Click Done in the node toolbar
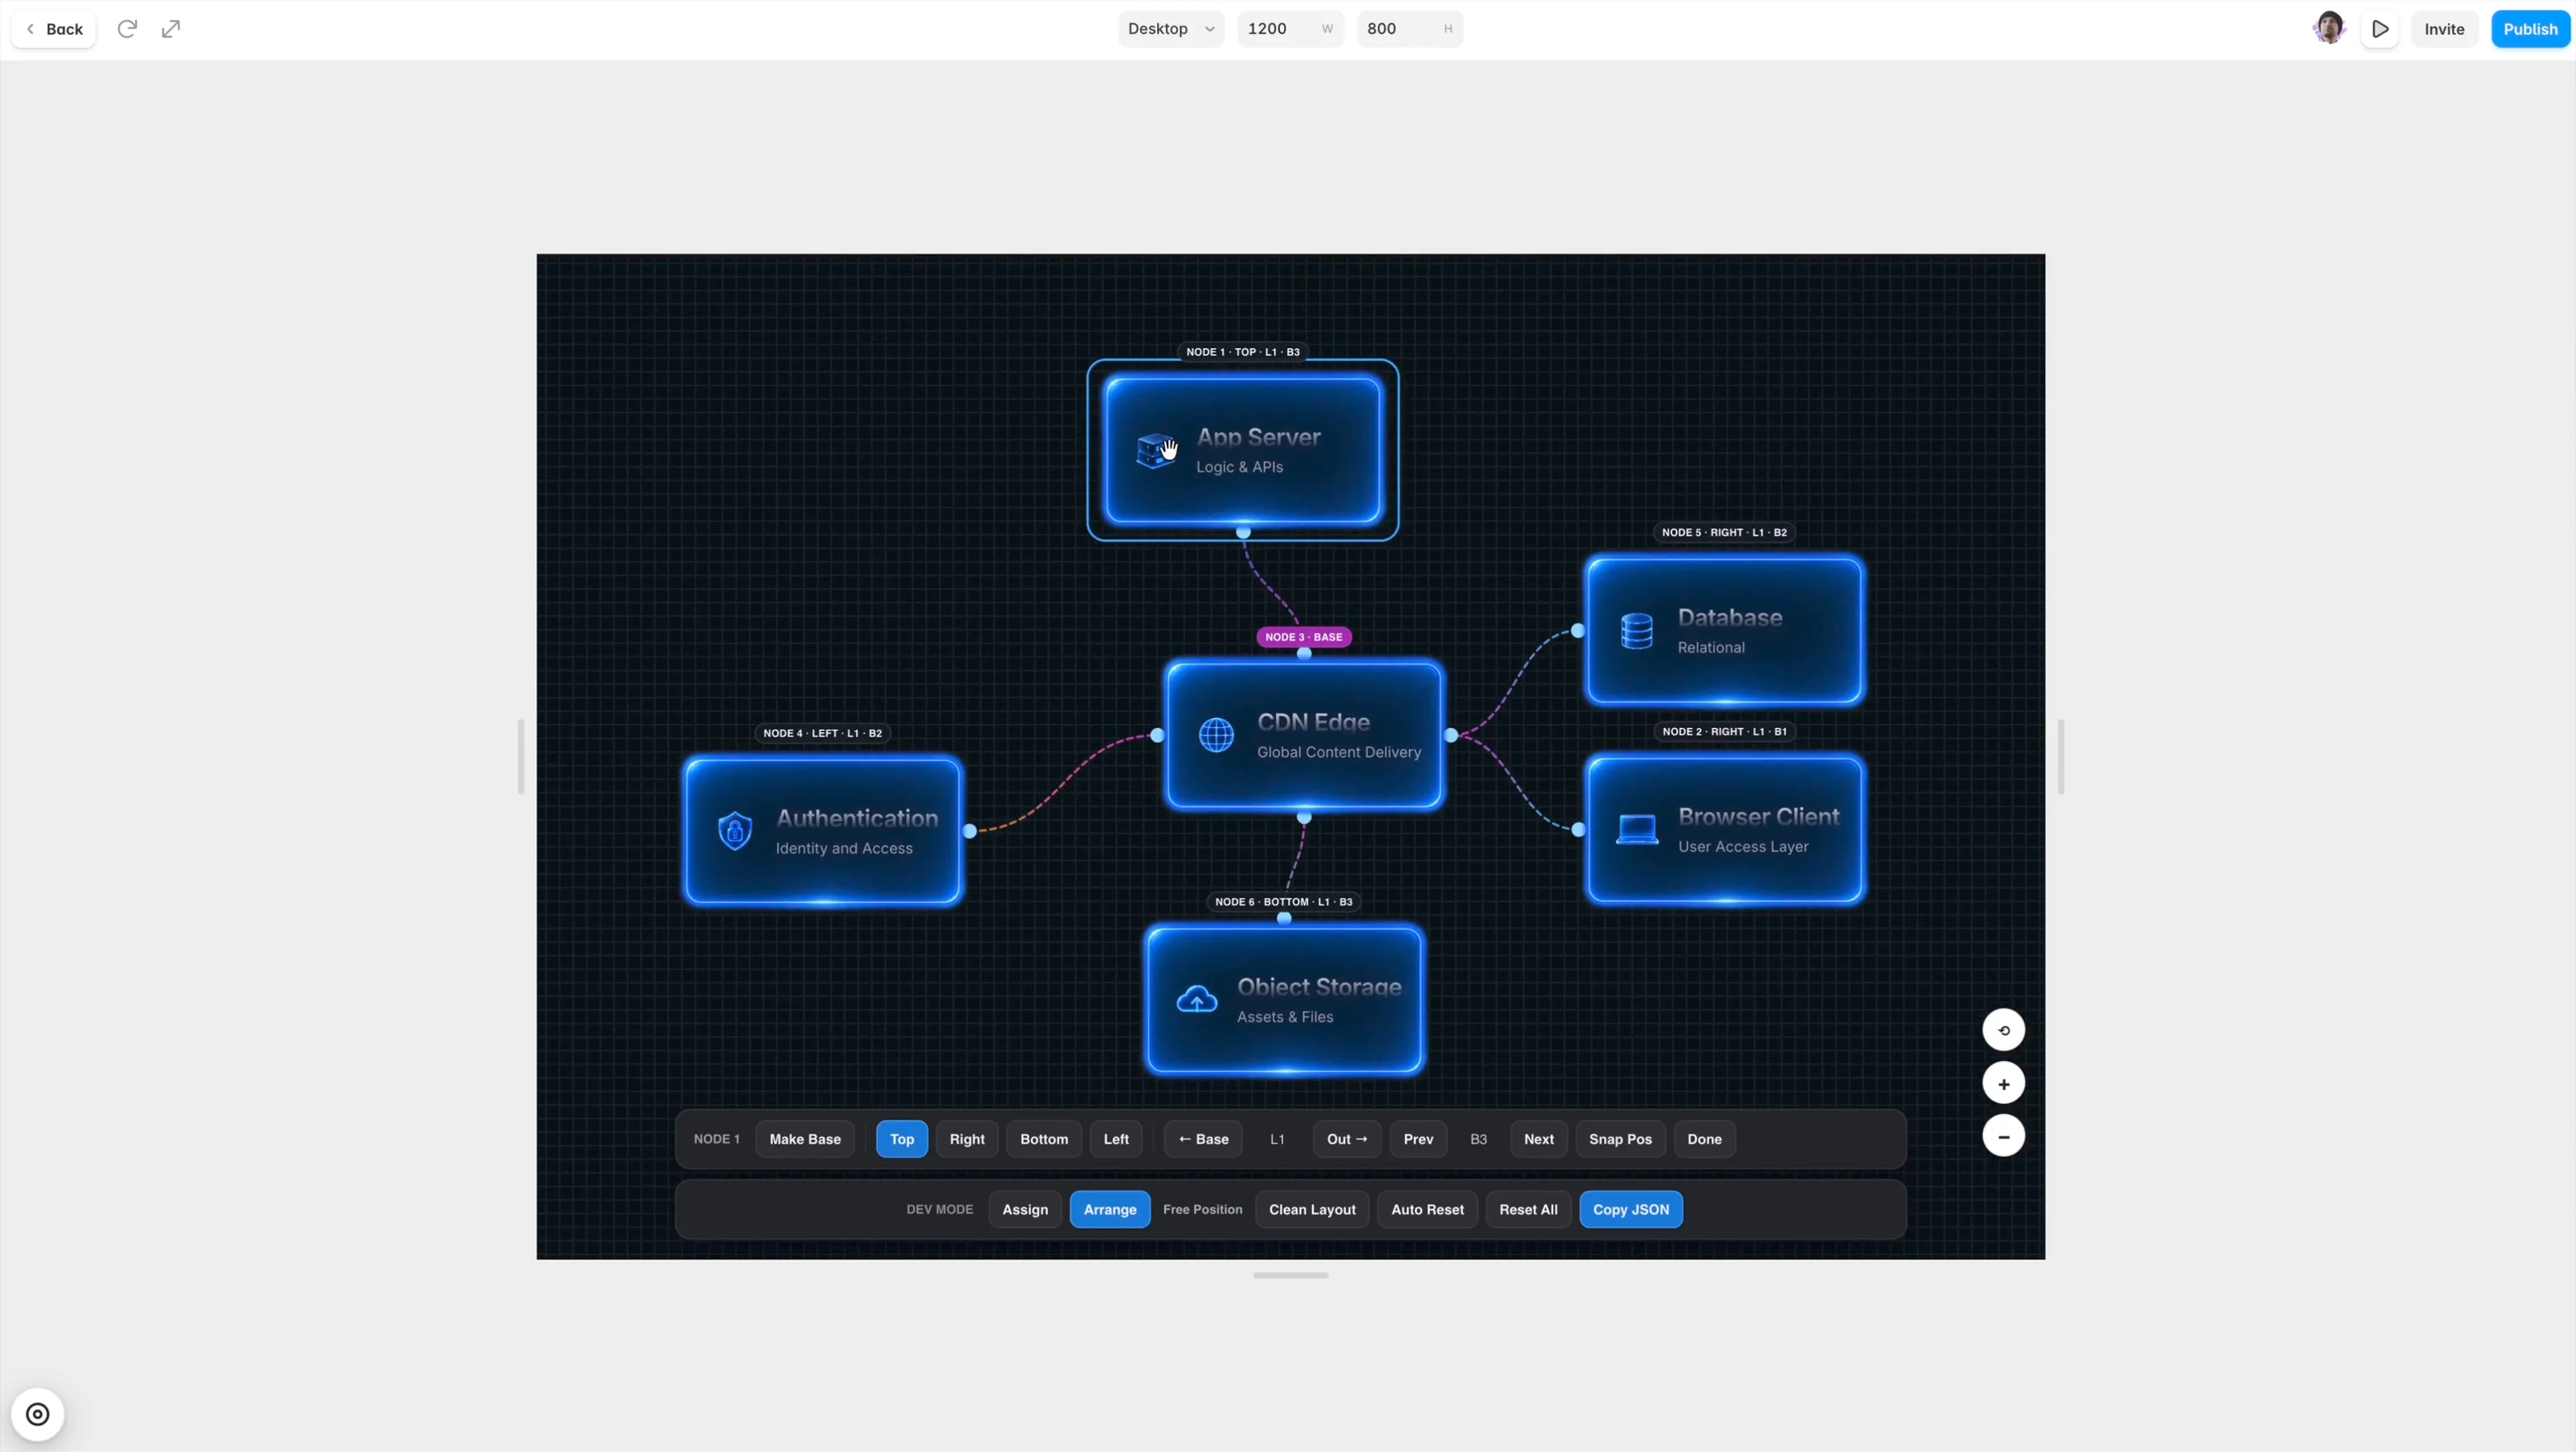 point(1704,1139)
